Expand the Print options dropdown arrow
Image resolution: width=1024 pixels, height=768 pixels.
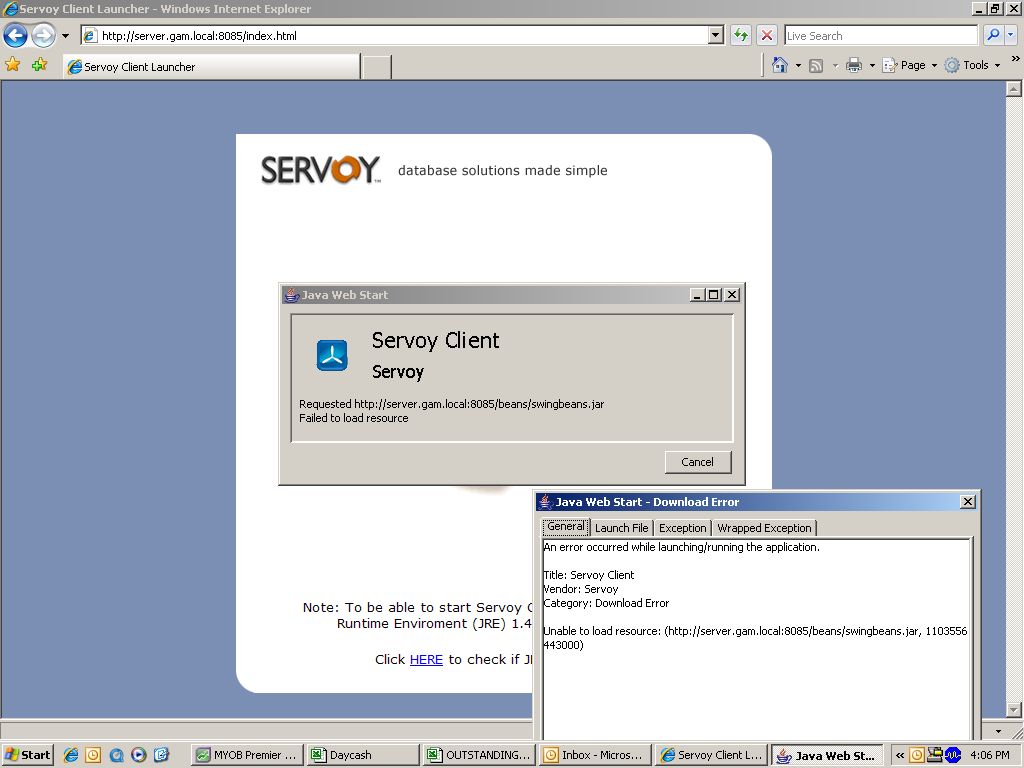[x=872, y=65]
